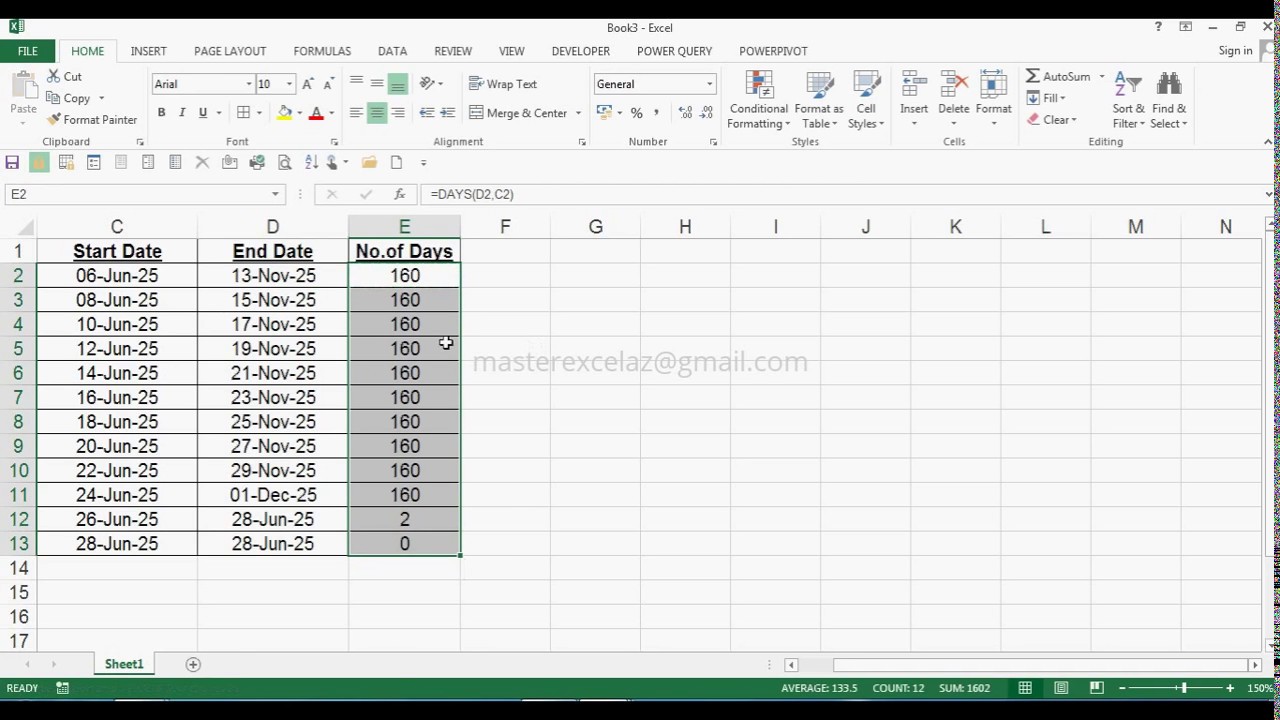Select column E header

pos(404,227)
